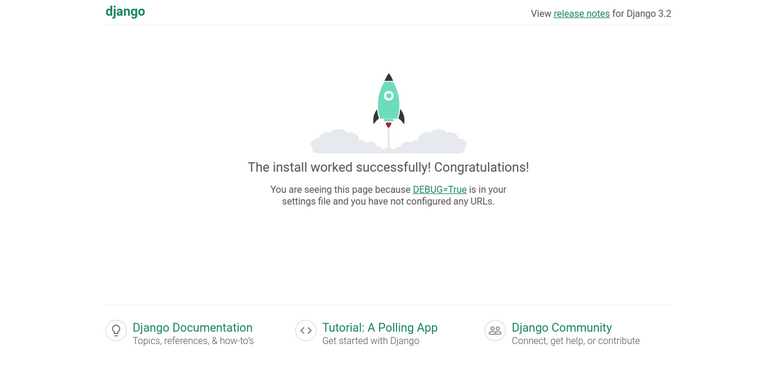759x381 pixels.
Task: Open Django Documentation link
Action: pos(193,328)
